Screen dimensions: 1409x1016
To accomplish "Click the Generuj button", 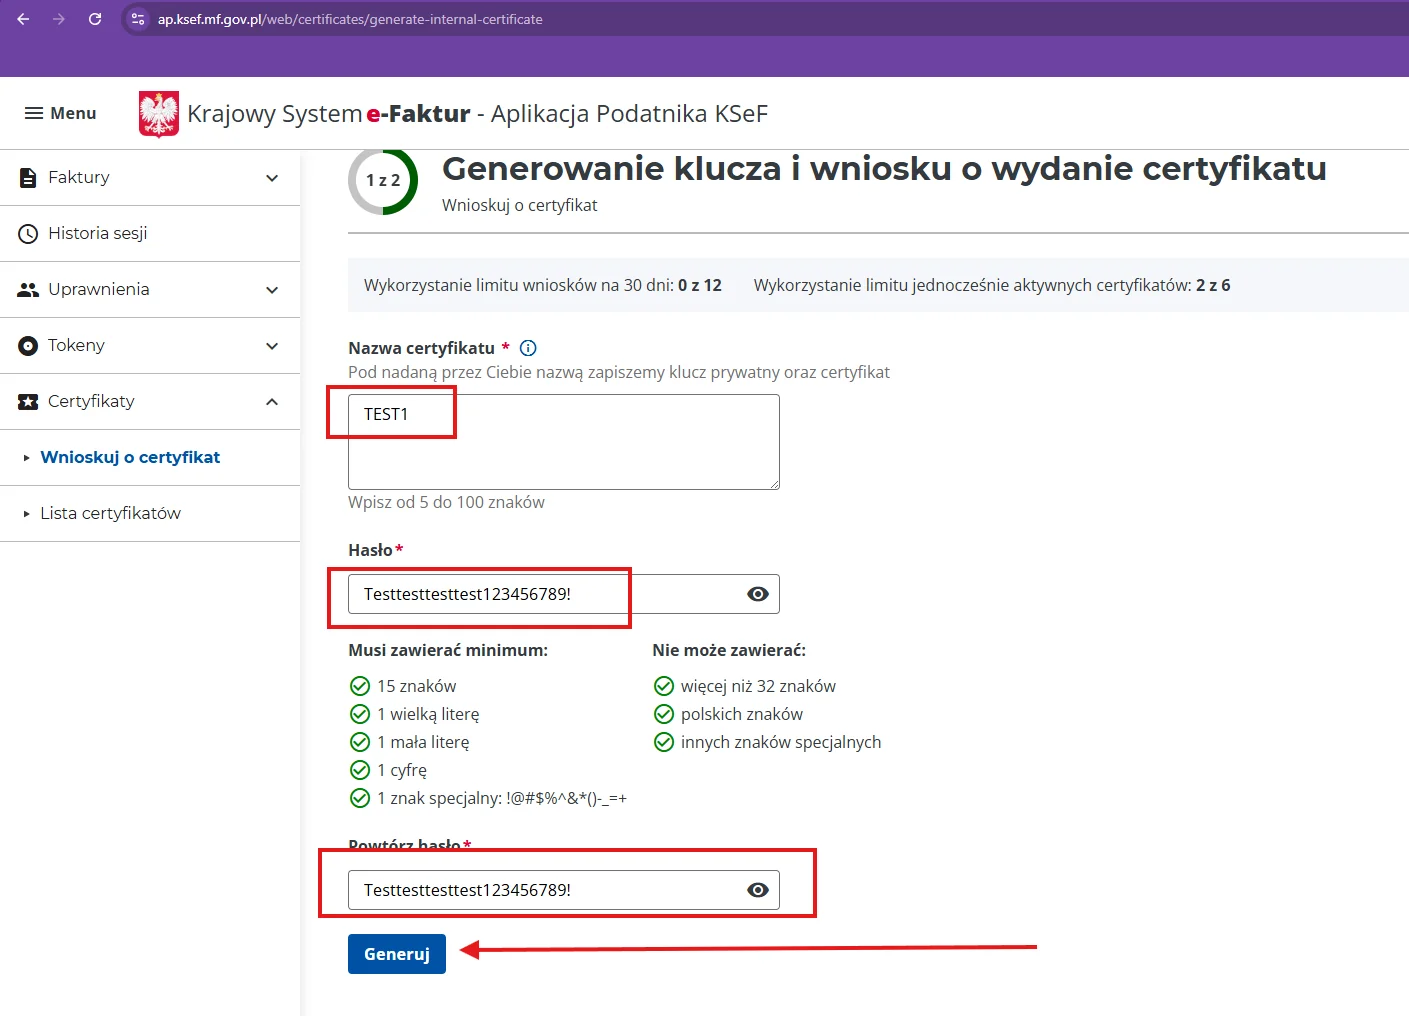I will [397, 954].
